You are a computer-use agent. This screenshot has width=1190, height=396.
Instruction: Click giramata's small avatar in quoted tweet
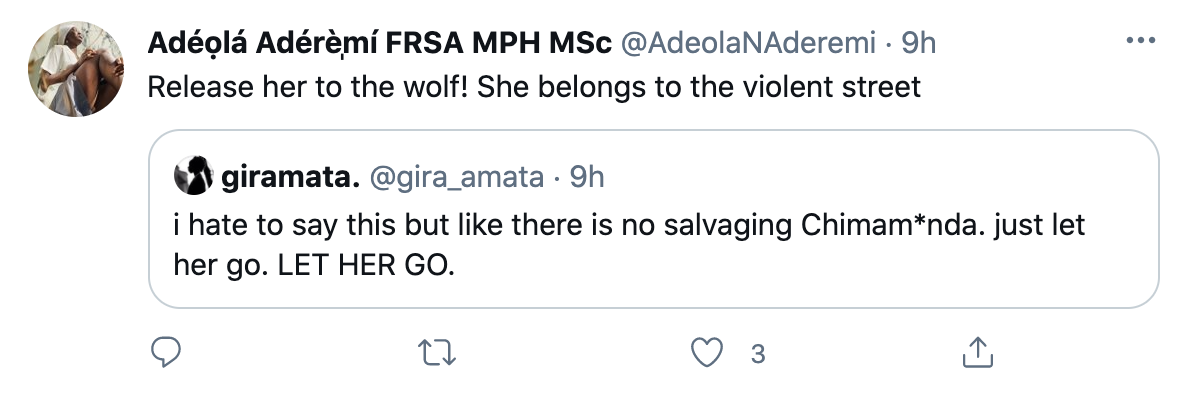pos(194,176)
